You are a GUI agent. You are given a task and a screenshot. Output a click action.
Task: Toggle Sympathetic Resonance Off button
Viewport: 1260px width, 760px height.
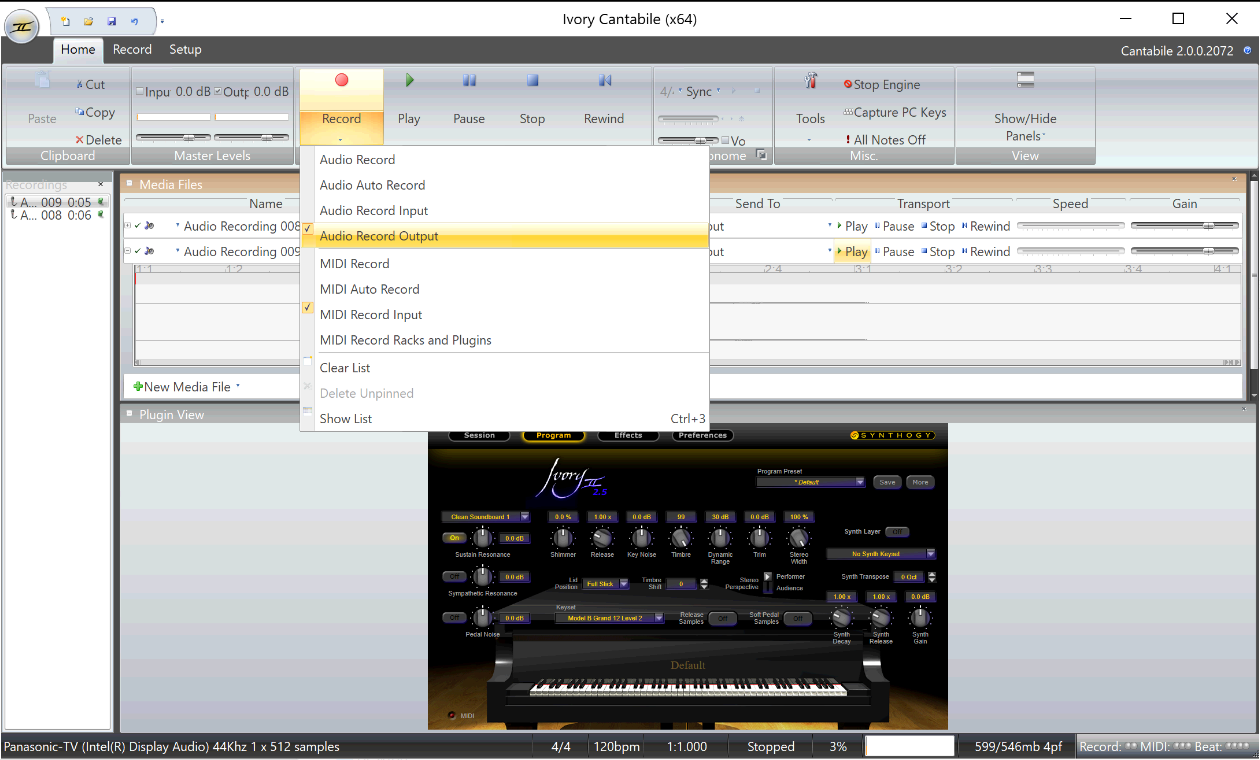pos(454,577)
